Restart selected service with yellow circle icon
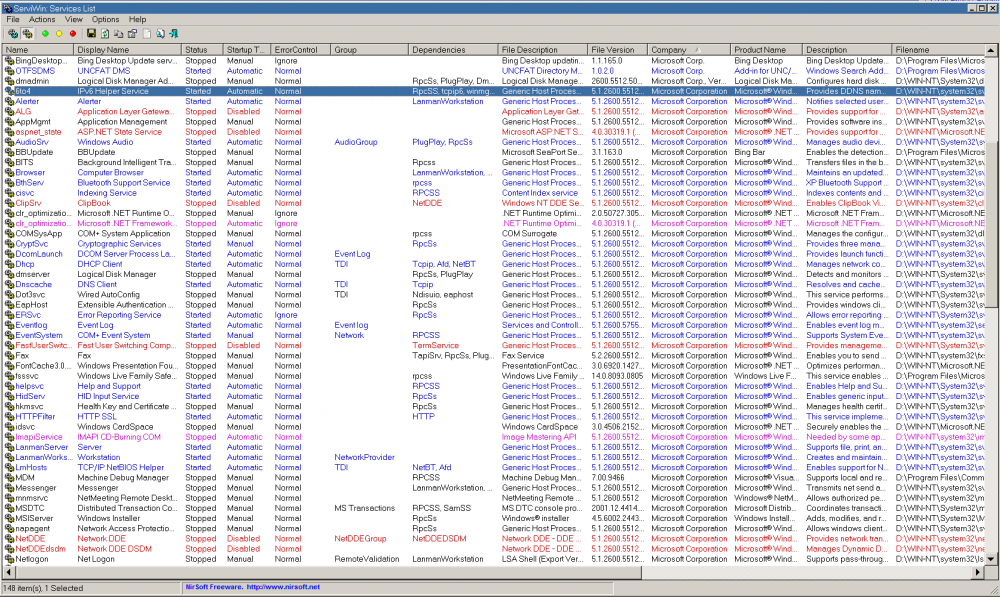The image size is (1000, 597). point(59,33)
